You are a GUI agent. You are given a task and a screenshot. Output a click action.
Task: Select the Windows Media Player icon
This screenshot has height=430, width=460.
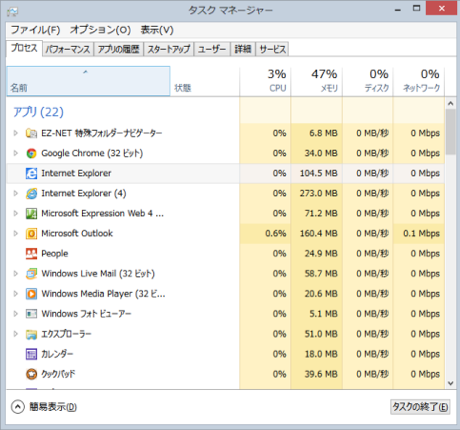31,294
